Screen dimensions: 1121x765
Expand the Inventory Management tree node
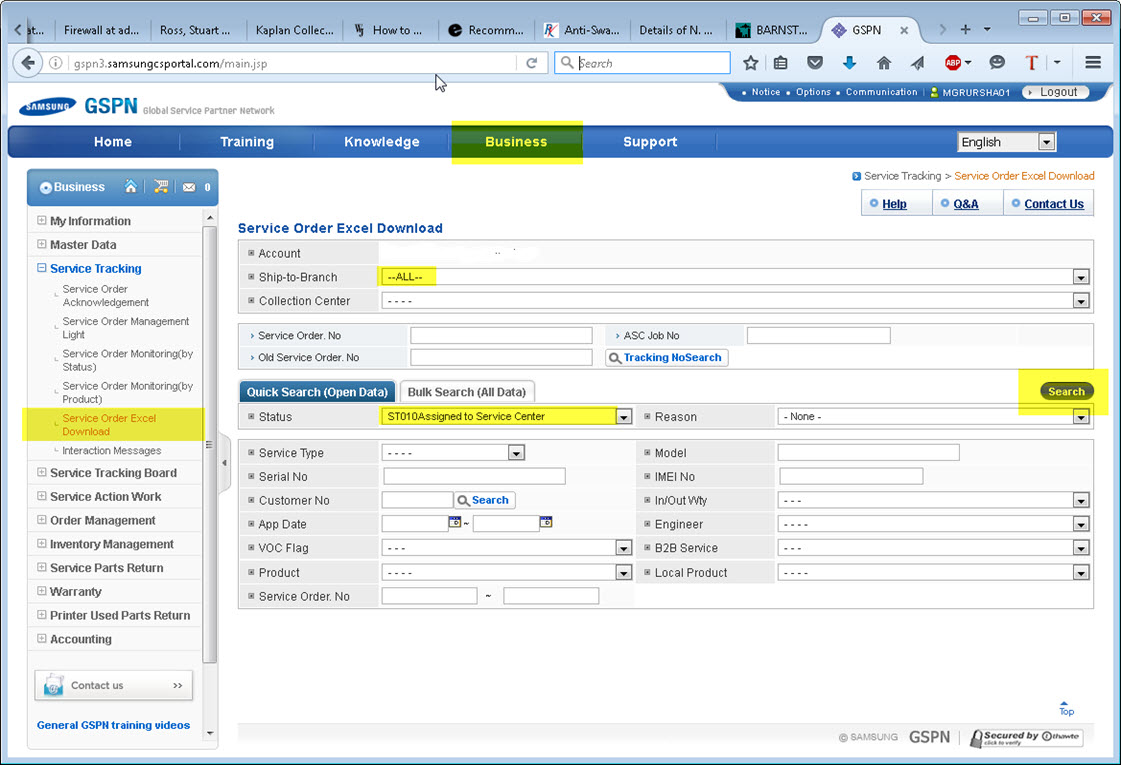pos(42,544)
